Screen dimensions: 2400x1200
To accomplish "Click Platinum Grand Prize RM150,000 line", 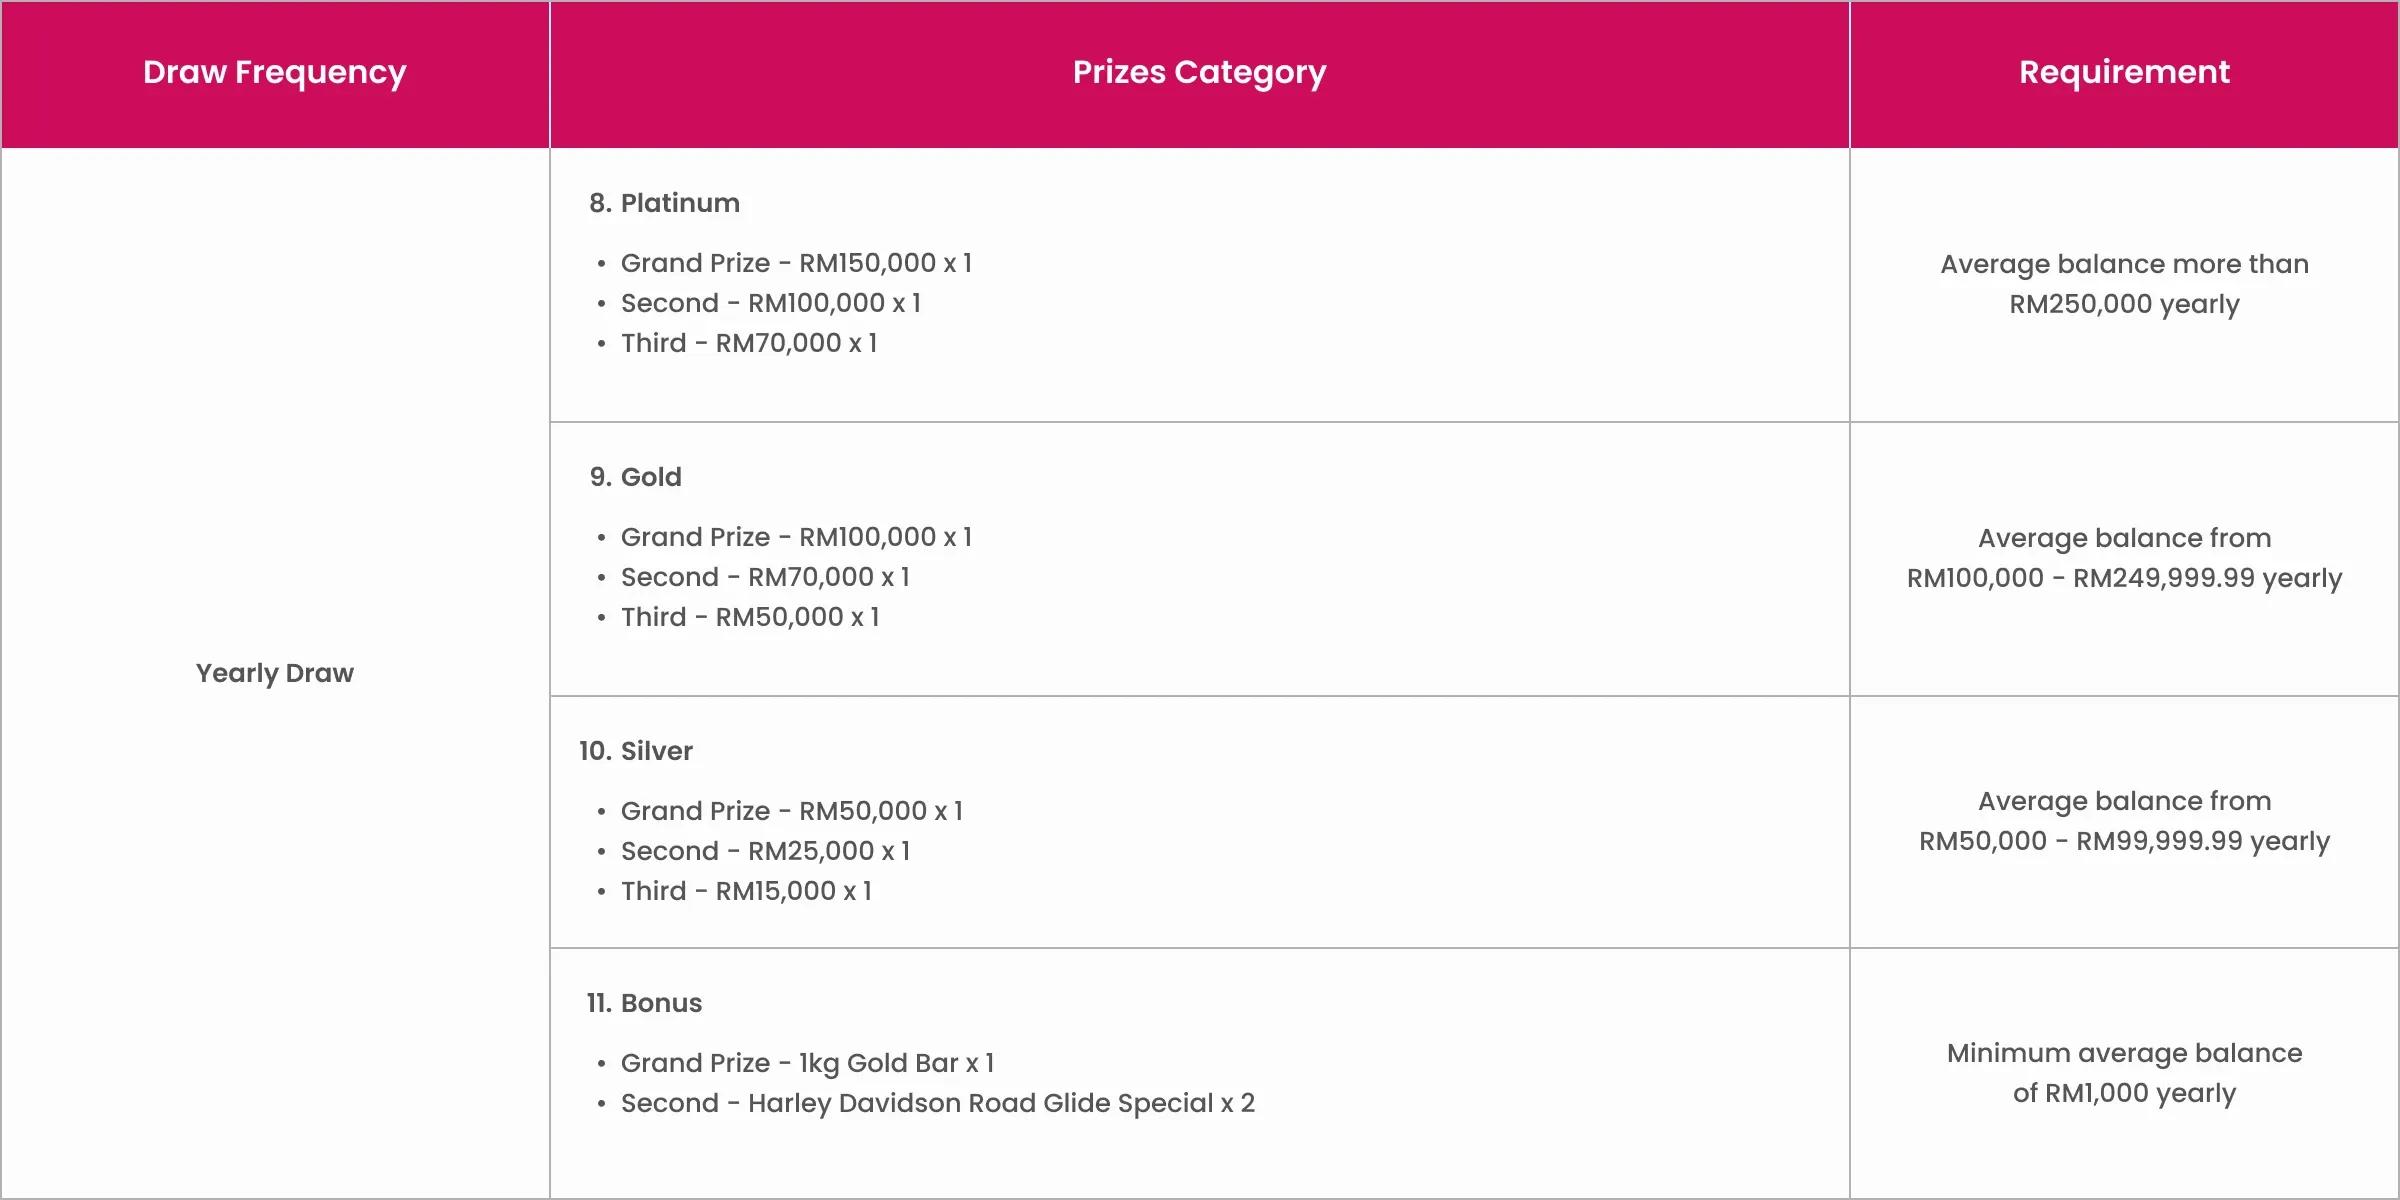I will tap(796, 263).
